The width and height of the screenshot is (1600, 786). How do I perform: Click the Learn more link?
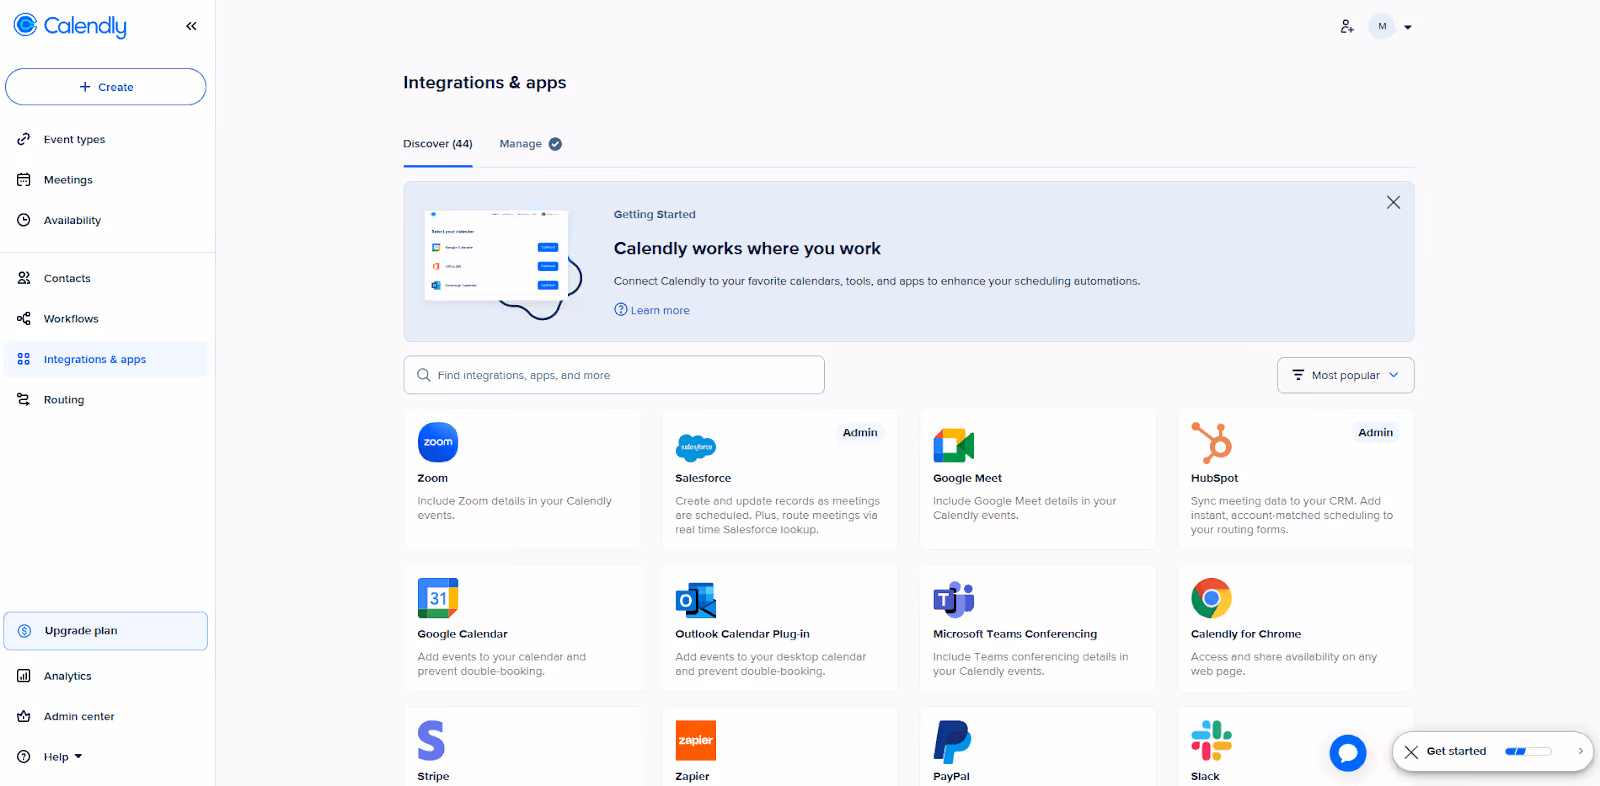point(652,310)
